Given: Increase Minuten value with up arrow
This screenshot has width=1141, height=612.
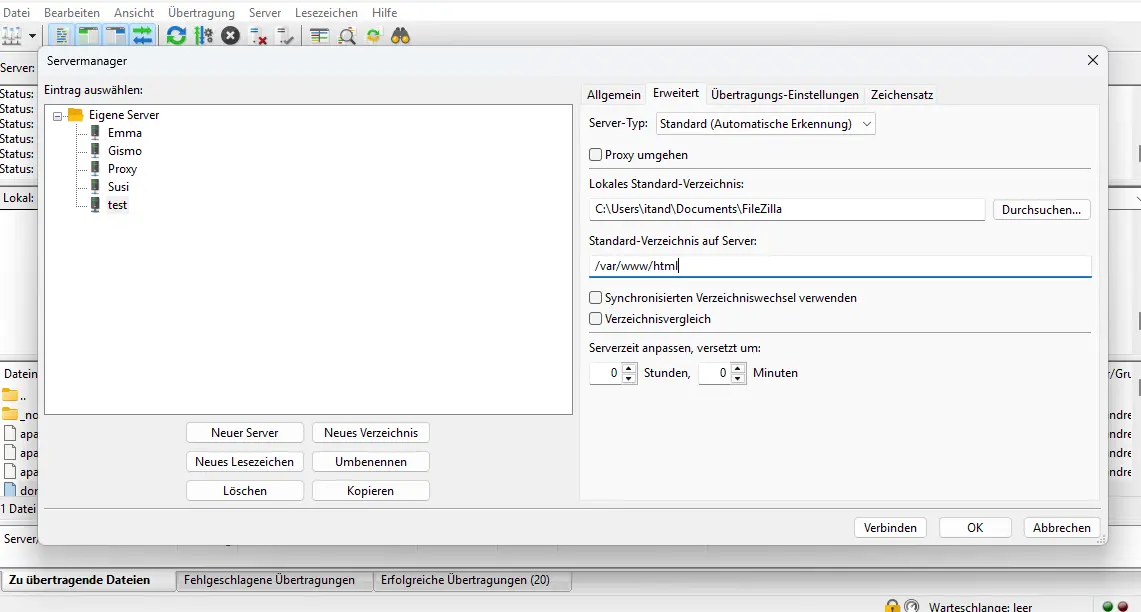Looking at the screenshot, I should (739, 368).
